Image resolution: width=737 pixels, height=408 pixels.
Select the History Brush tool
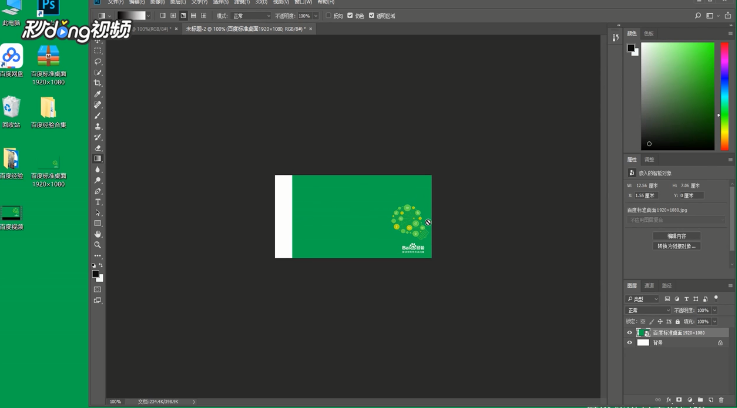point(98,137)
